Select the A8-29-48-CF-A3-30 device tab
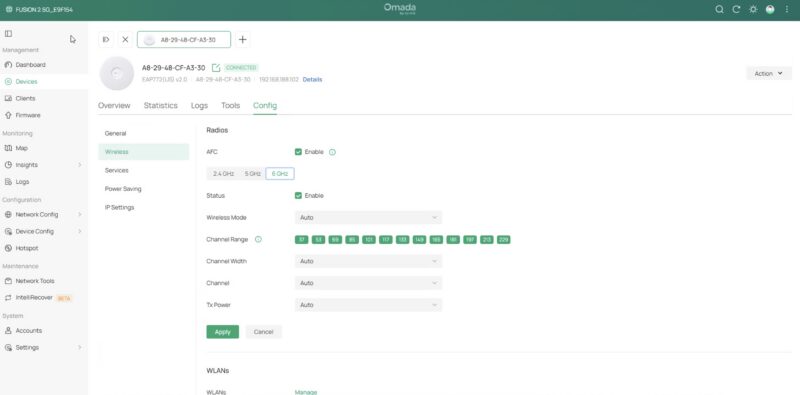Image resolution: width=800 pixels, height=395 pixels. point(184,39)
